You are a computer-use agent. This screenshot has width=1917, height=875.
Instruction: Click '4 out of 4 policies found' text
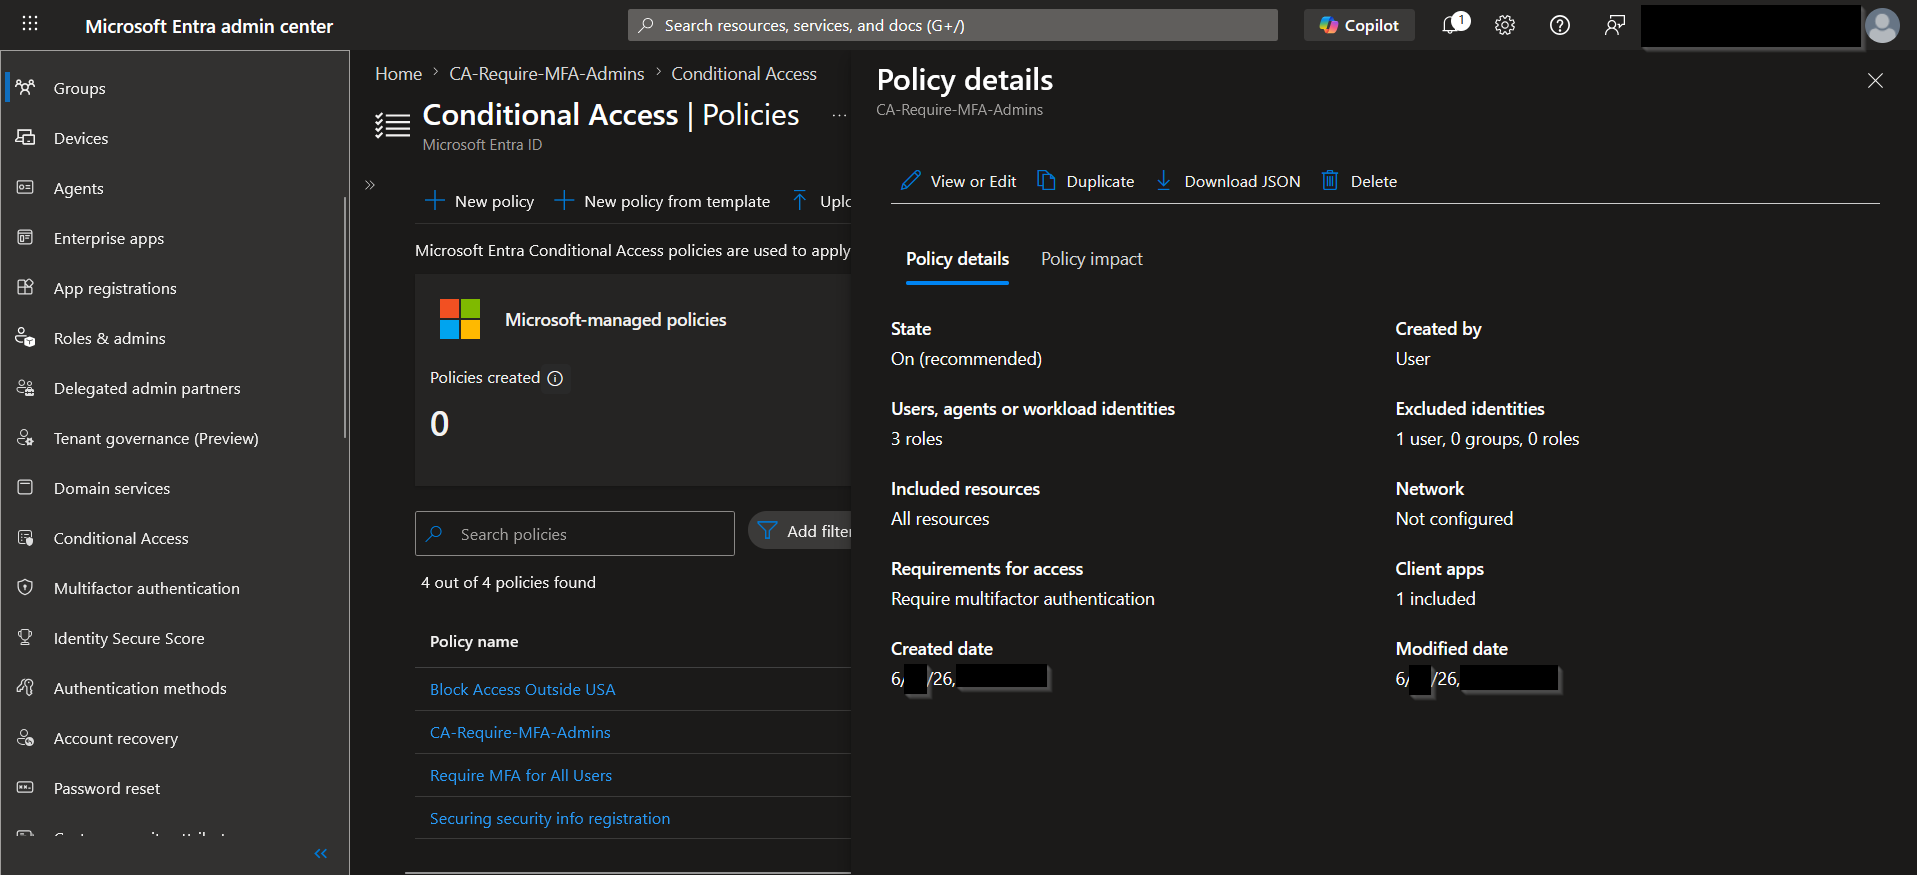[508, 582]
